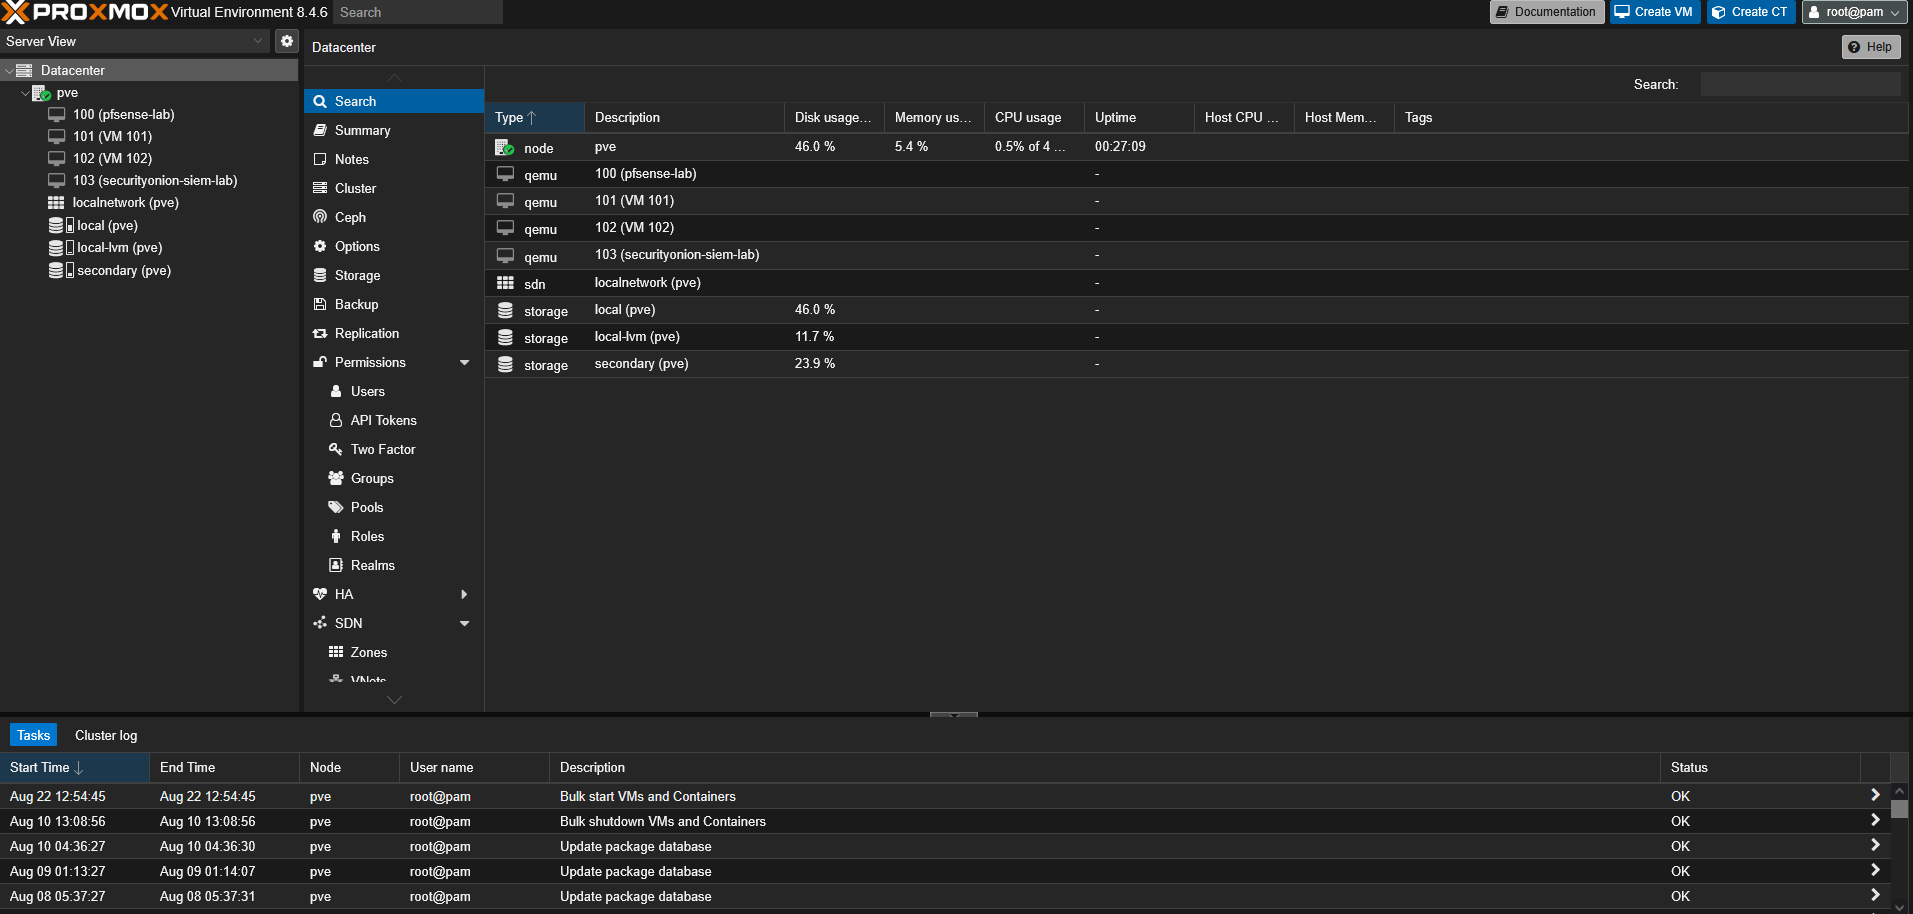Open the API Tokens panel
Image resolution: width=1913 pixels, height=914 pixels.
pyautogui.click(x=384, y=420)
